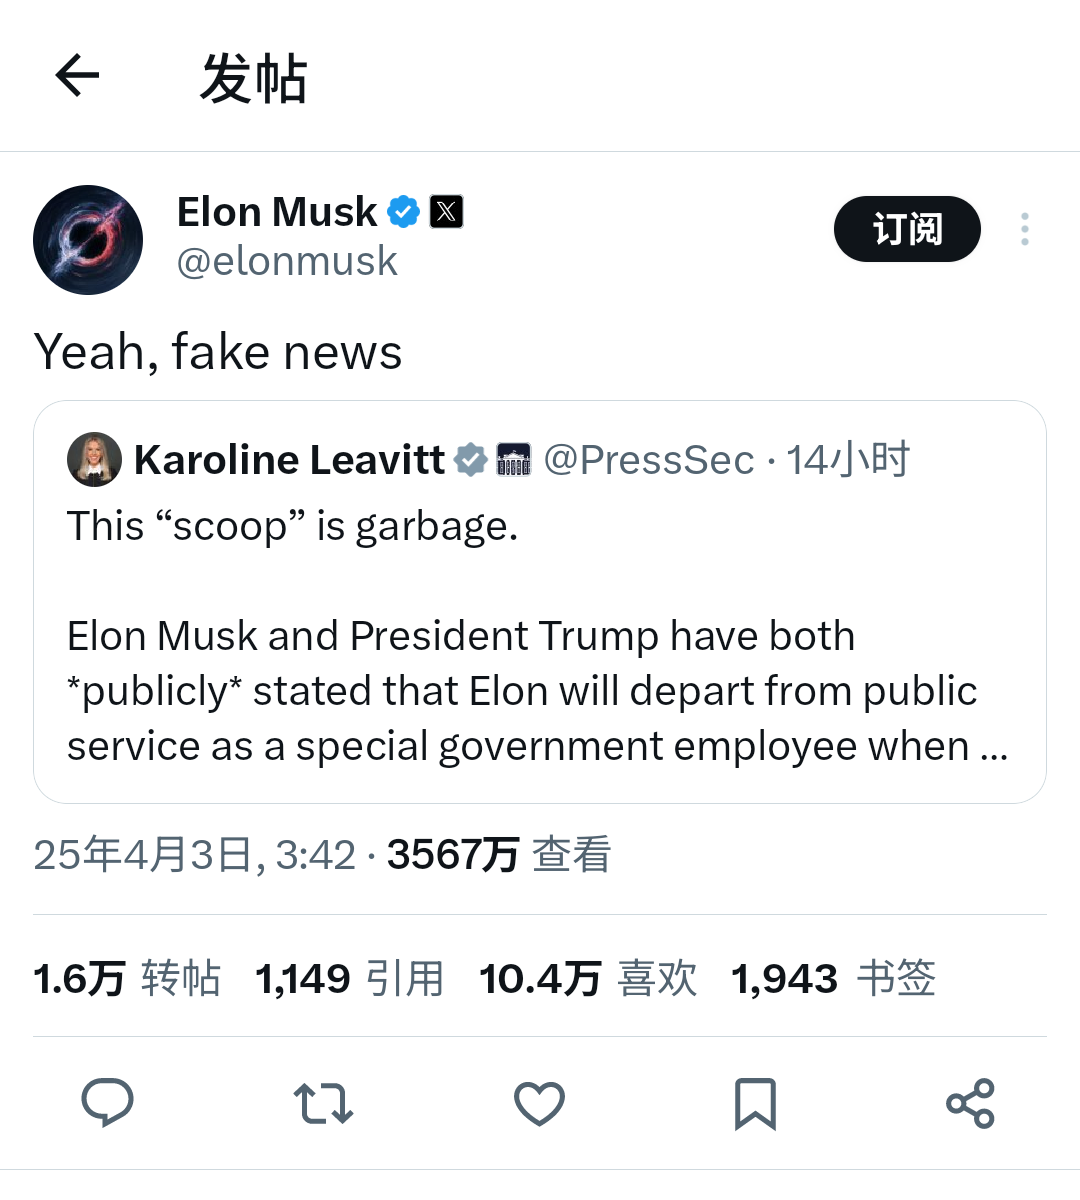Click the blue verified badge
The height and width of the screenshot is (1200, 1080).
click(x=403, y=212)
